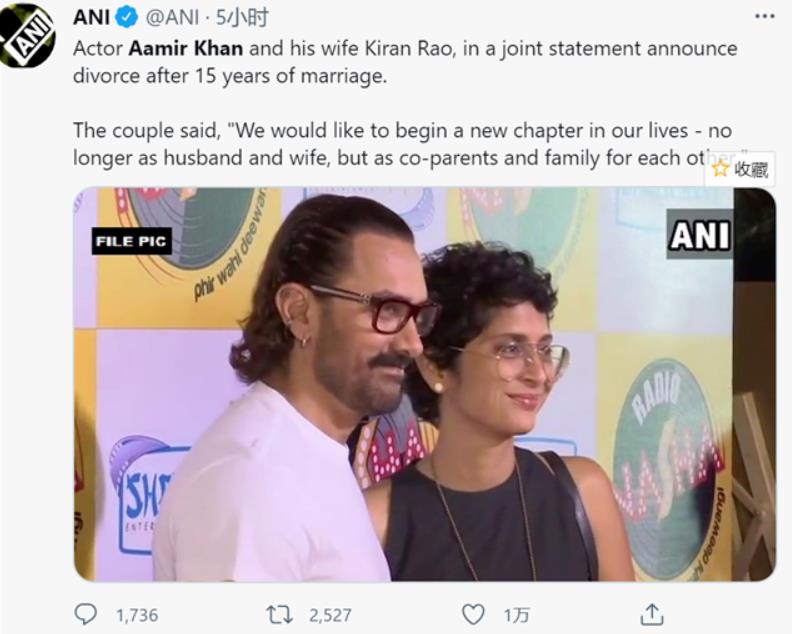Screen dimensions: 792x634
Task: Click the FILE PIC label on photo
Action: [x=131, y=241]
